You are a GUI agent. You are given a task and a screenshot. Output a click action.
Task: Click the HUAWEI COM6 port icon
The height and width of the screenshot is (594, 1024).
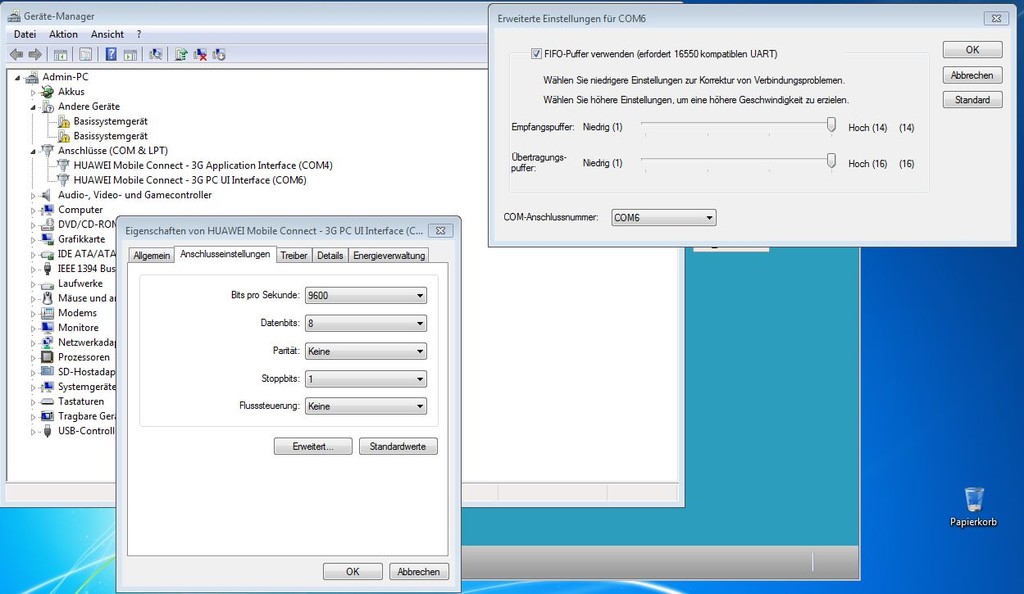tap(63, 180)
